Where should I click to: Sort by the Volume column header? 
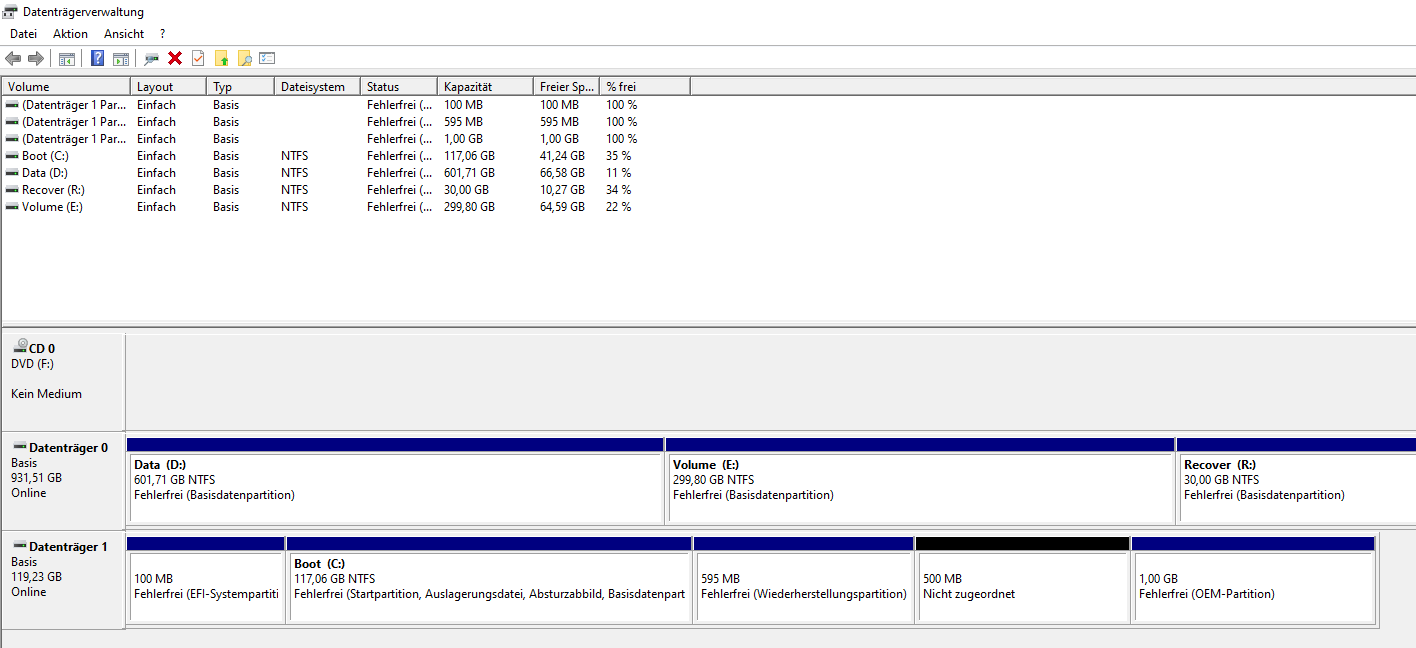tap(66, 87)
